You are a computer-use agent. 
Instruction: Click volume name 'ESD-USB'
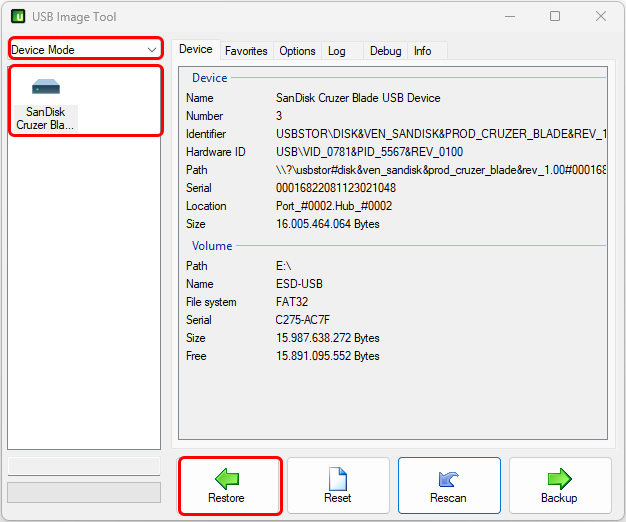(299, 284)
